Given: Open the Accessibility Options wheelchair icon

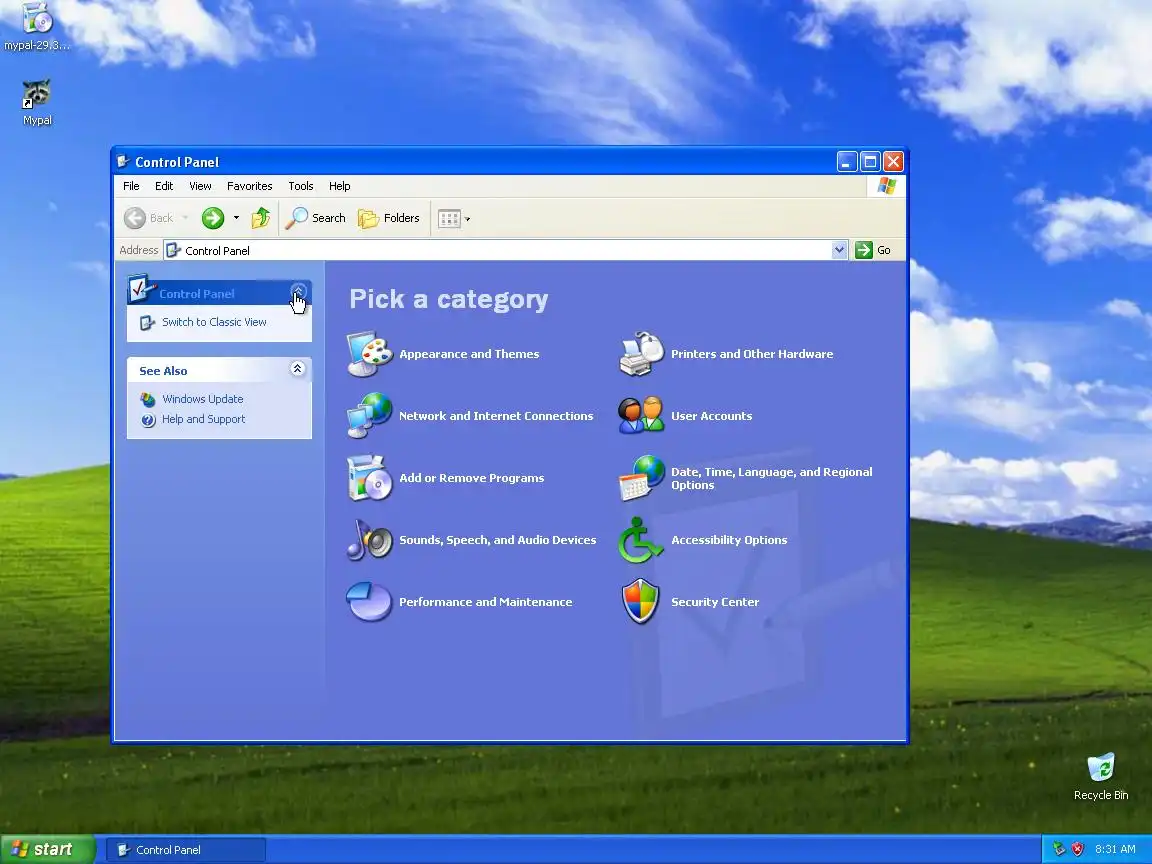Looking at the screenshot, I should click(x=641, y=540).
